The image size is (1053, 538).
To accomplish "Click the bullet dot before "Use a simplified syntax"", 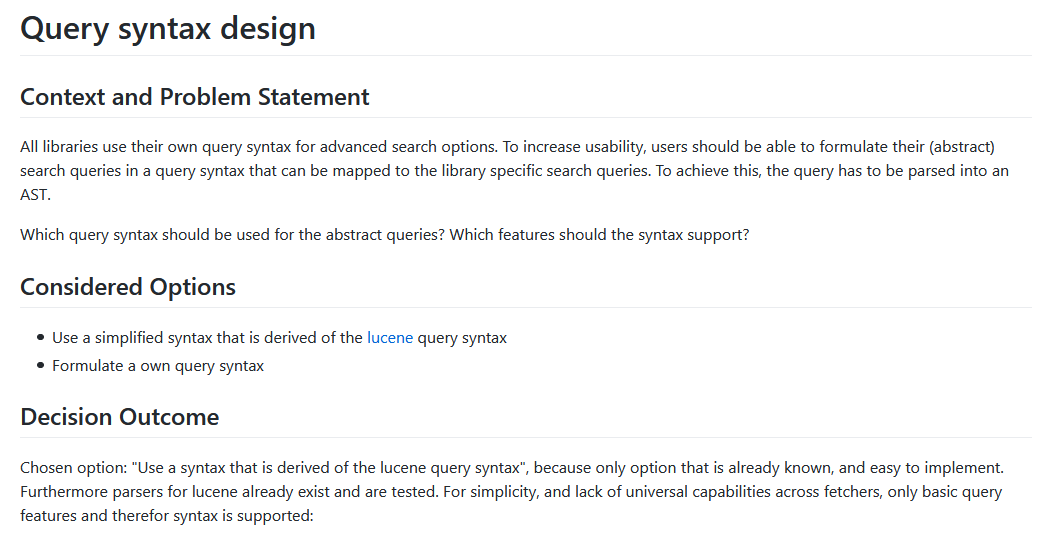I will [41, 338].
